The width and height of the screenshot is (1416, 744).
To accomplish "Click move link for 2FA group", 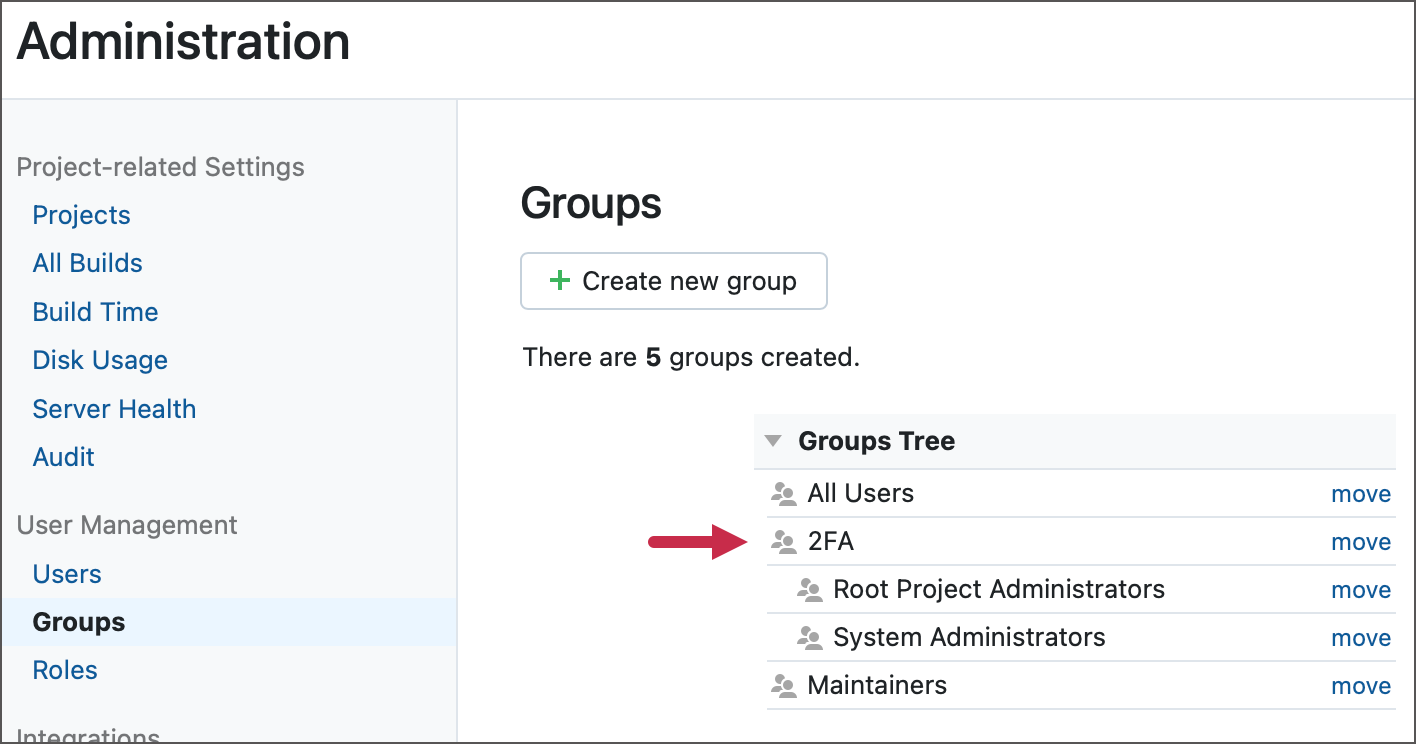I will [1360, 542].
